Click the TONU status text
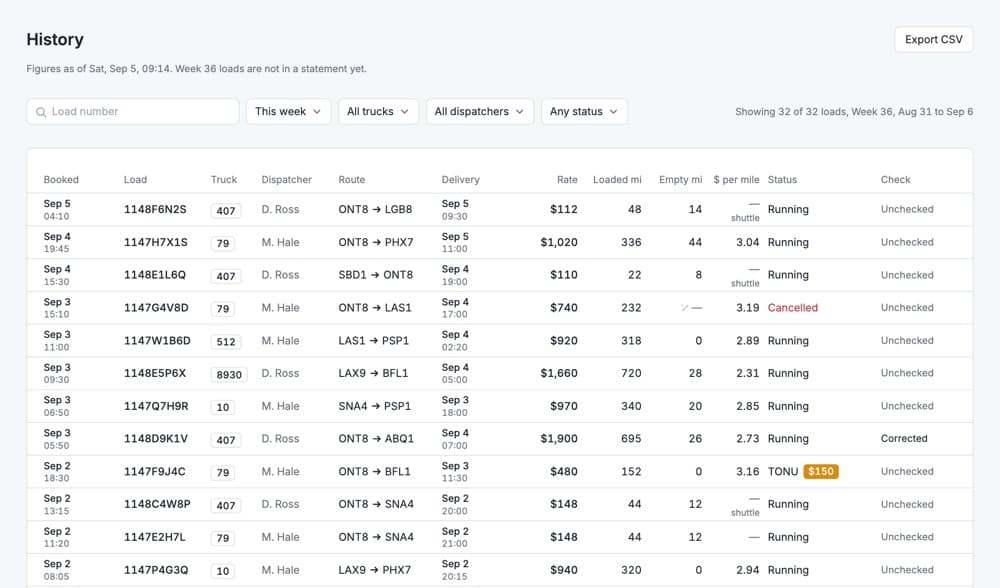The width and height of the screenshot is (1000, 588). click(783, 471)
